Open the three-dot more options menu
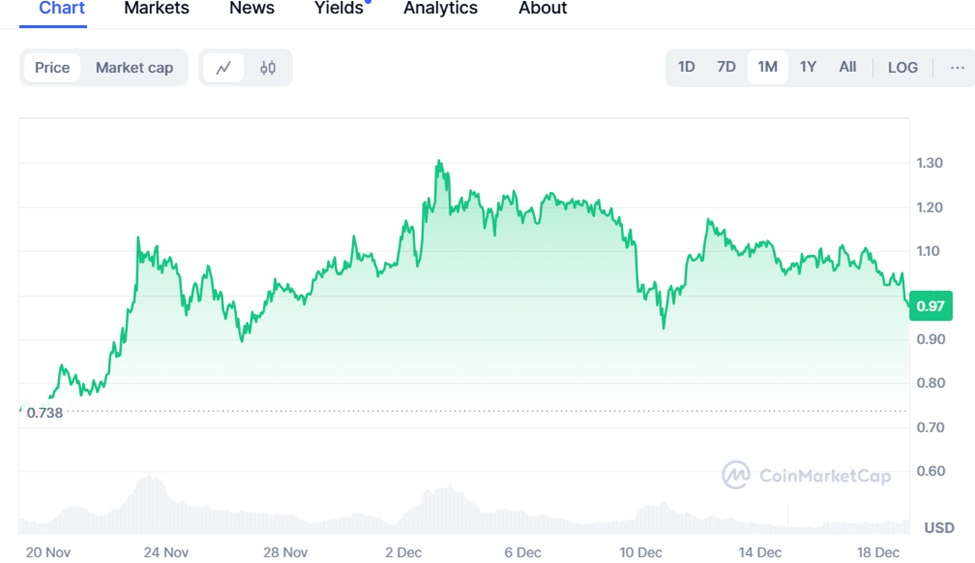Viewport: 975px width, 563px height. coord(957,67)
